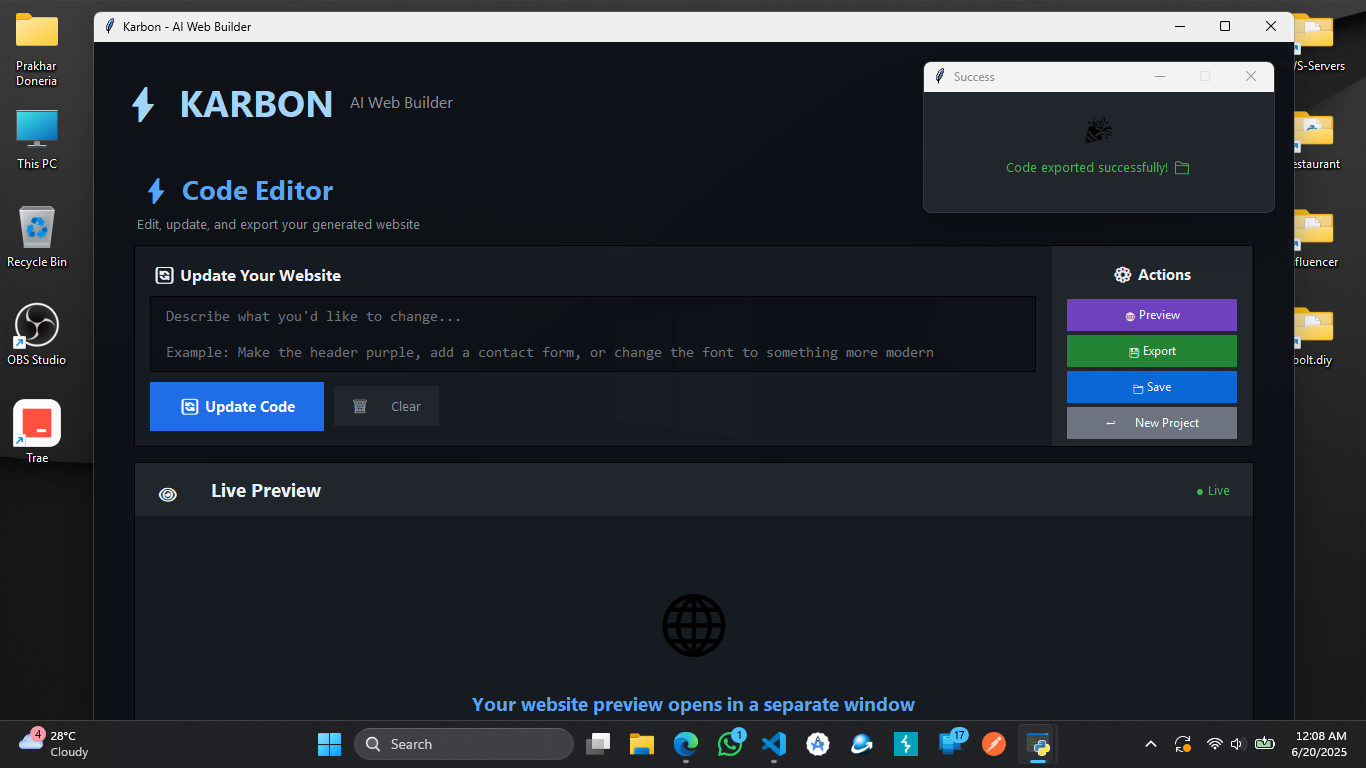
Task: Open Windows Start menu
Action: 329,744
